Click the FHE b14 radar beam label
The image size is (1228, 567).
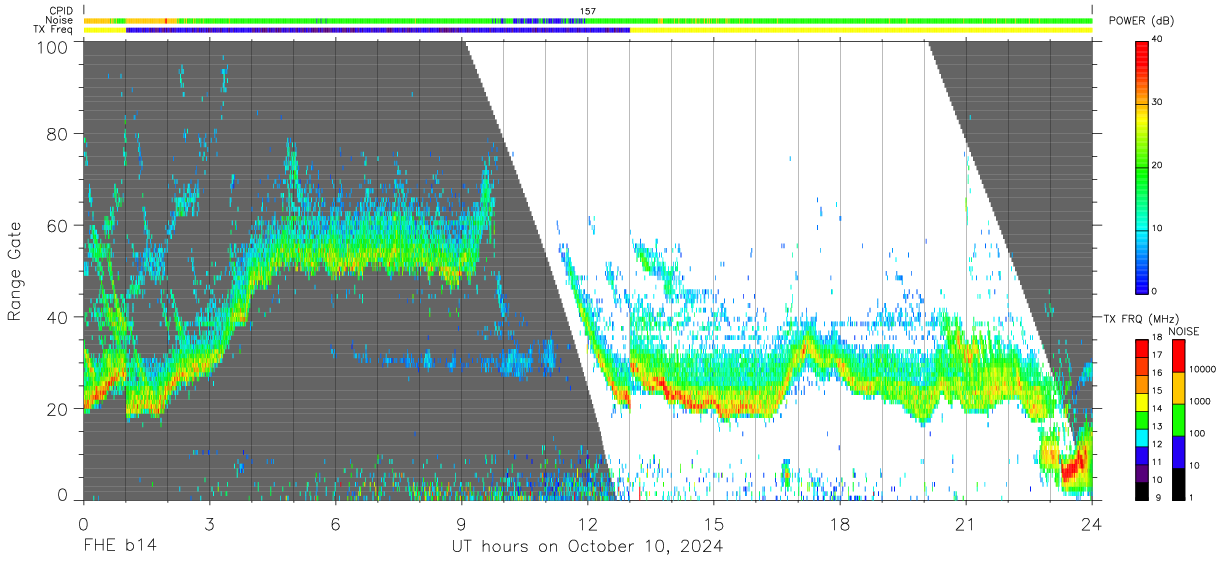click(x=119, y=546)
